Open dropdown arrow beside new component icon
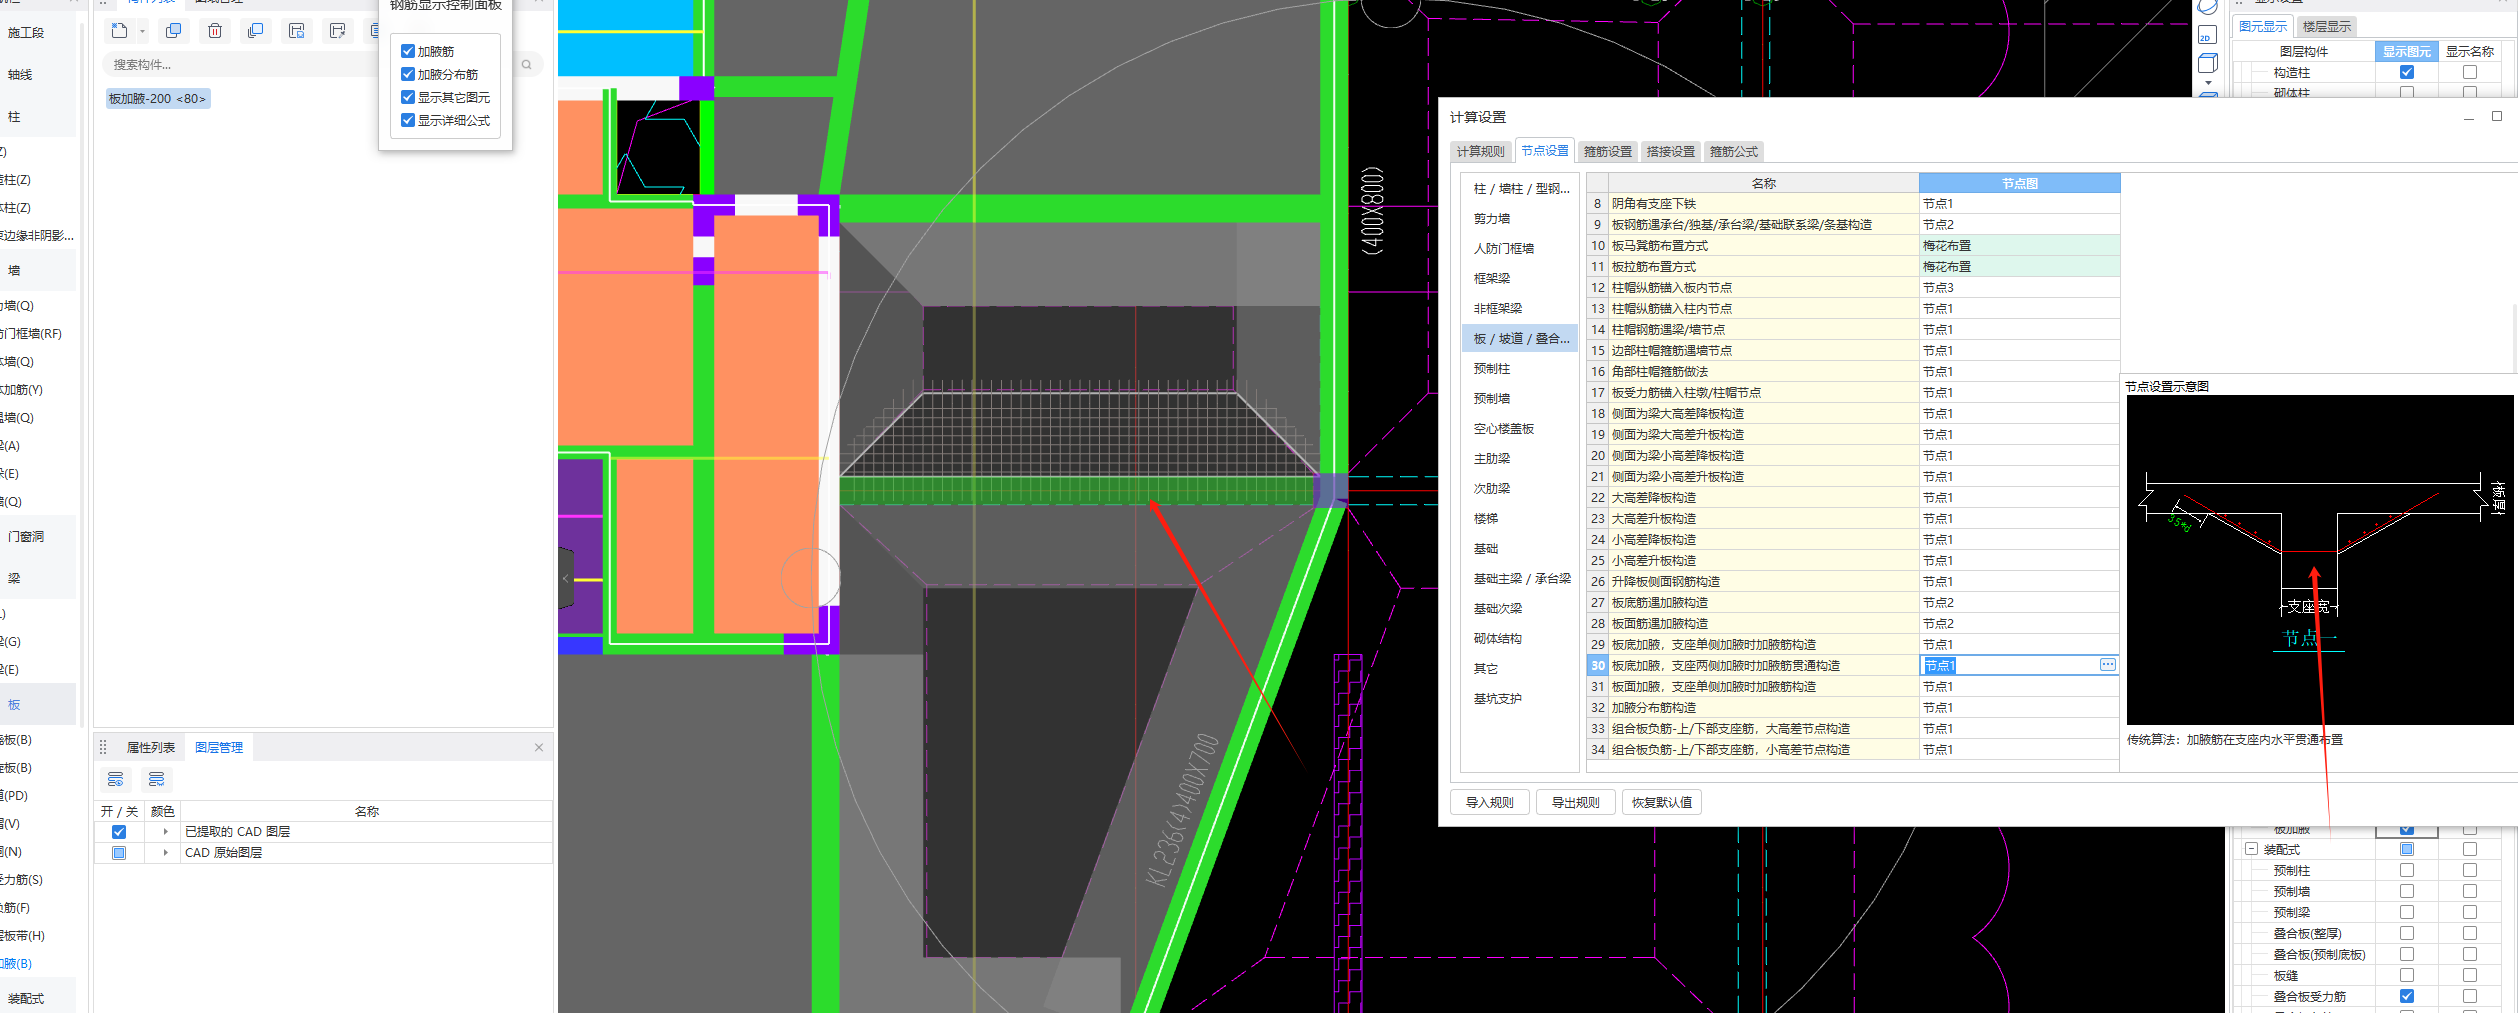 [x=142, y=31]
